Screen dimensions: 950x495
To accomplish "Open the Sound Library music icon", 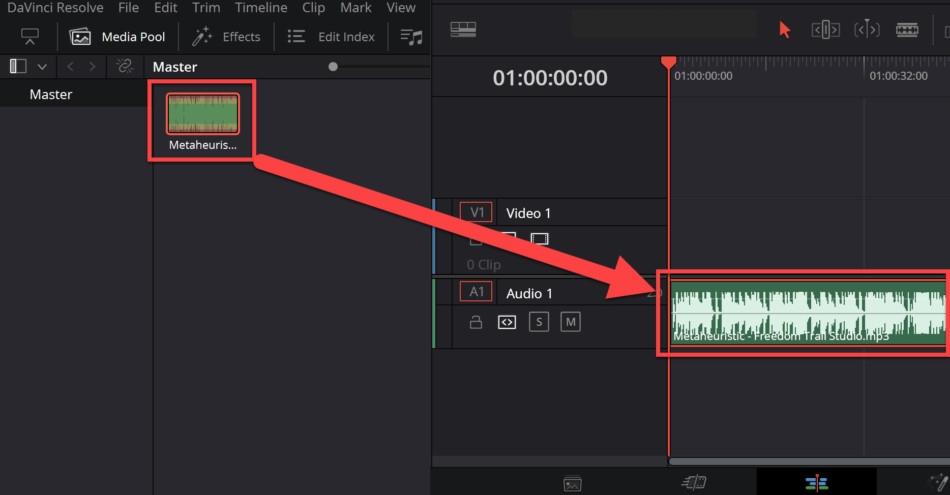I will 411,37.
